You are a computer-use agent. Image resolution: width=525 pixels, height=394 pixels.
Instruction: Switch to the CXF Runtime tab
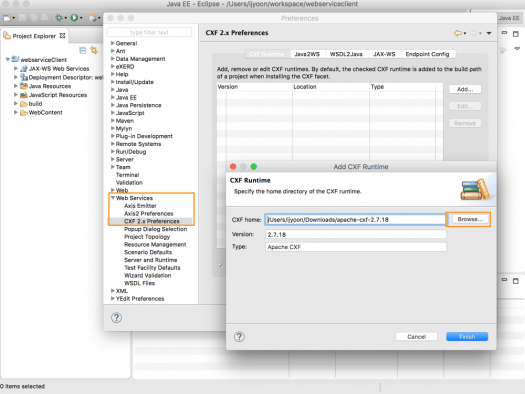point(267,54)
